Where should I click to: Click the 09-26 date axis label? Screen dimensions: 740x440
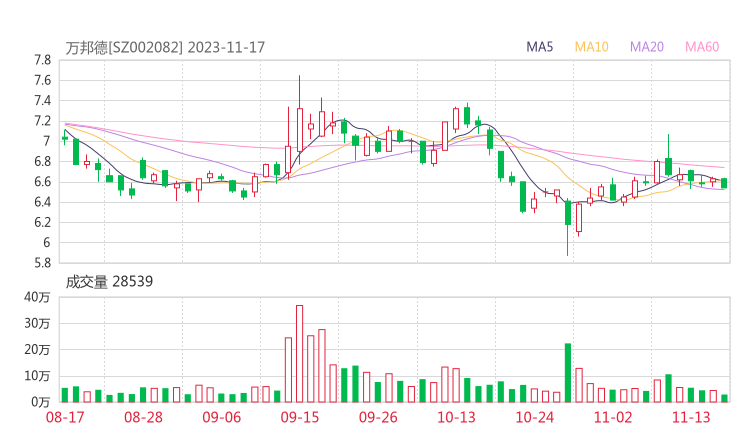[378, 417]
